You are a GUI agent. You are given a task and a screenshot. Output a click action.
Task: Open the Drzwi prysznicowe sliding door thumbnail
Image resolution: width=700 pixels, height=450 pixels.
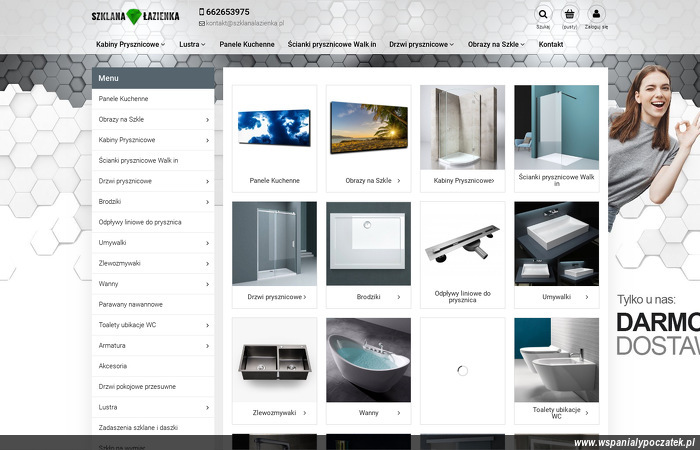click(274, 243)
